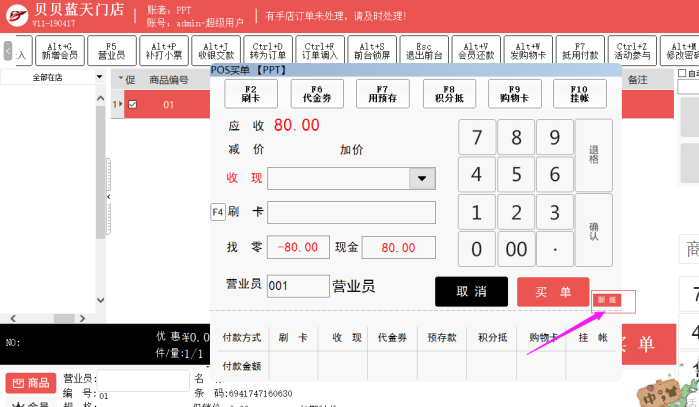The image size is (699, 407).
Task: Click the F4 shortcut label
Action: tap(218, 212)
